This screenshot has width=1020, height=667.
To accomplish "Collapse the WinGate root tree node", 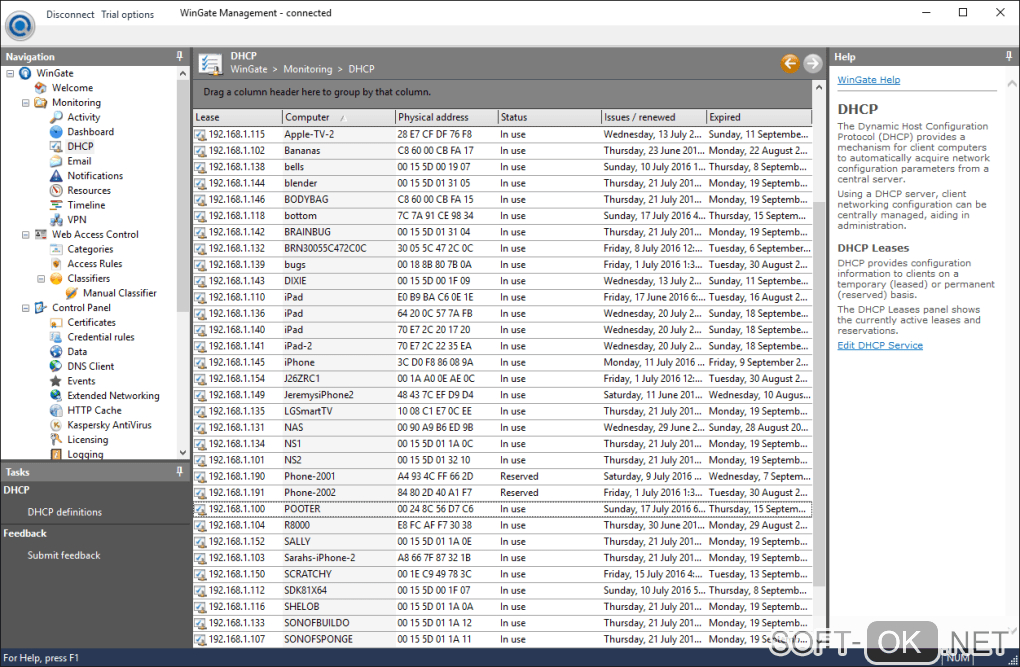I will pyautogui.click(x=10, y=74).
